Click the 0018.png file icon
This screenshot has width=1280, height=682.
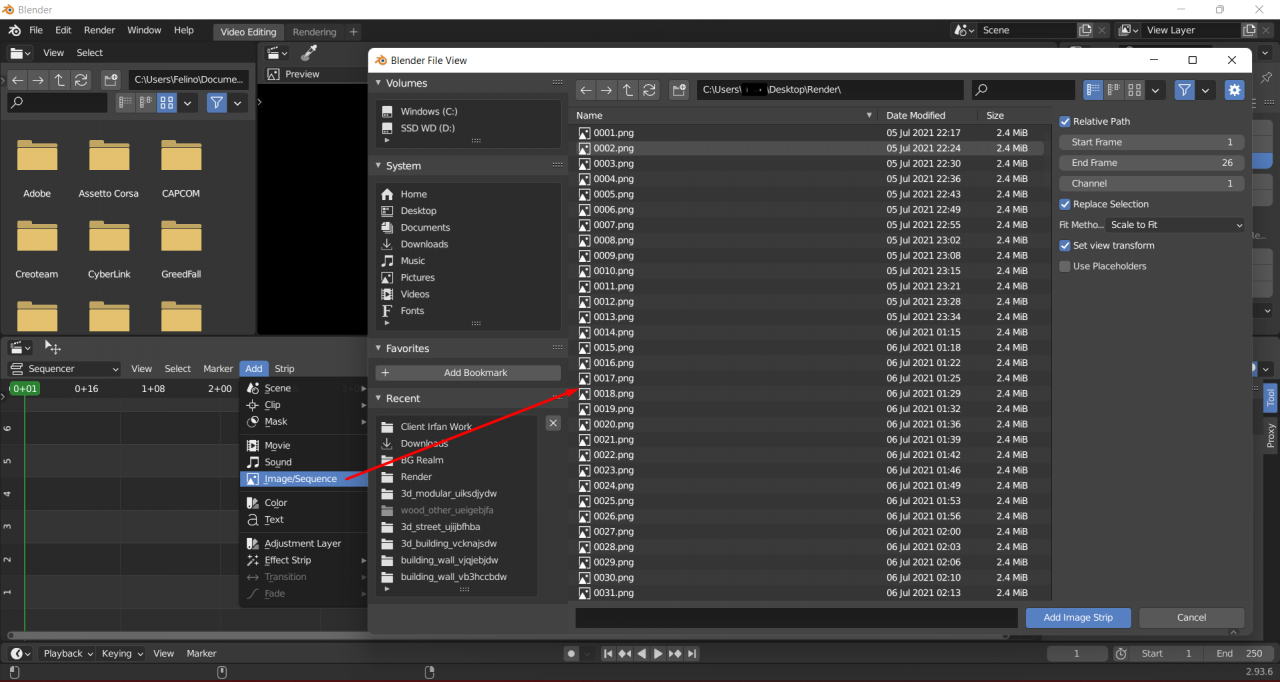pos(585,394)
